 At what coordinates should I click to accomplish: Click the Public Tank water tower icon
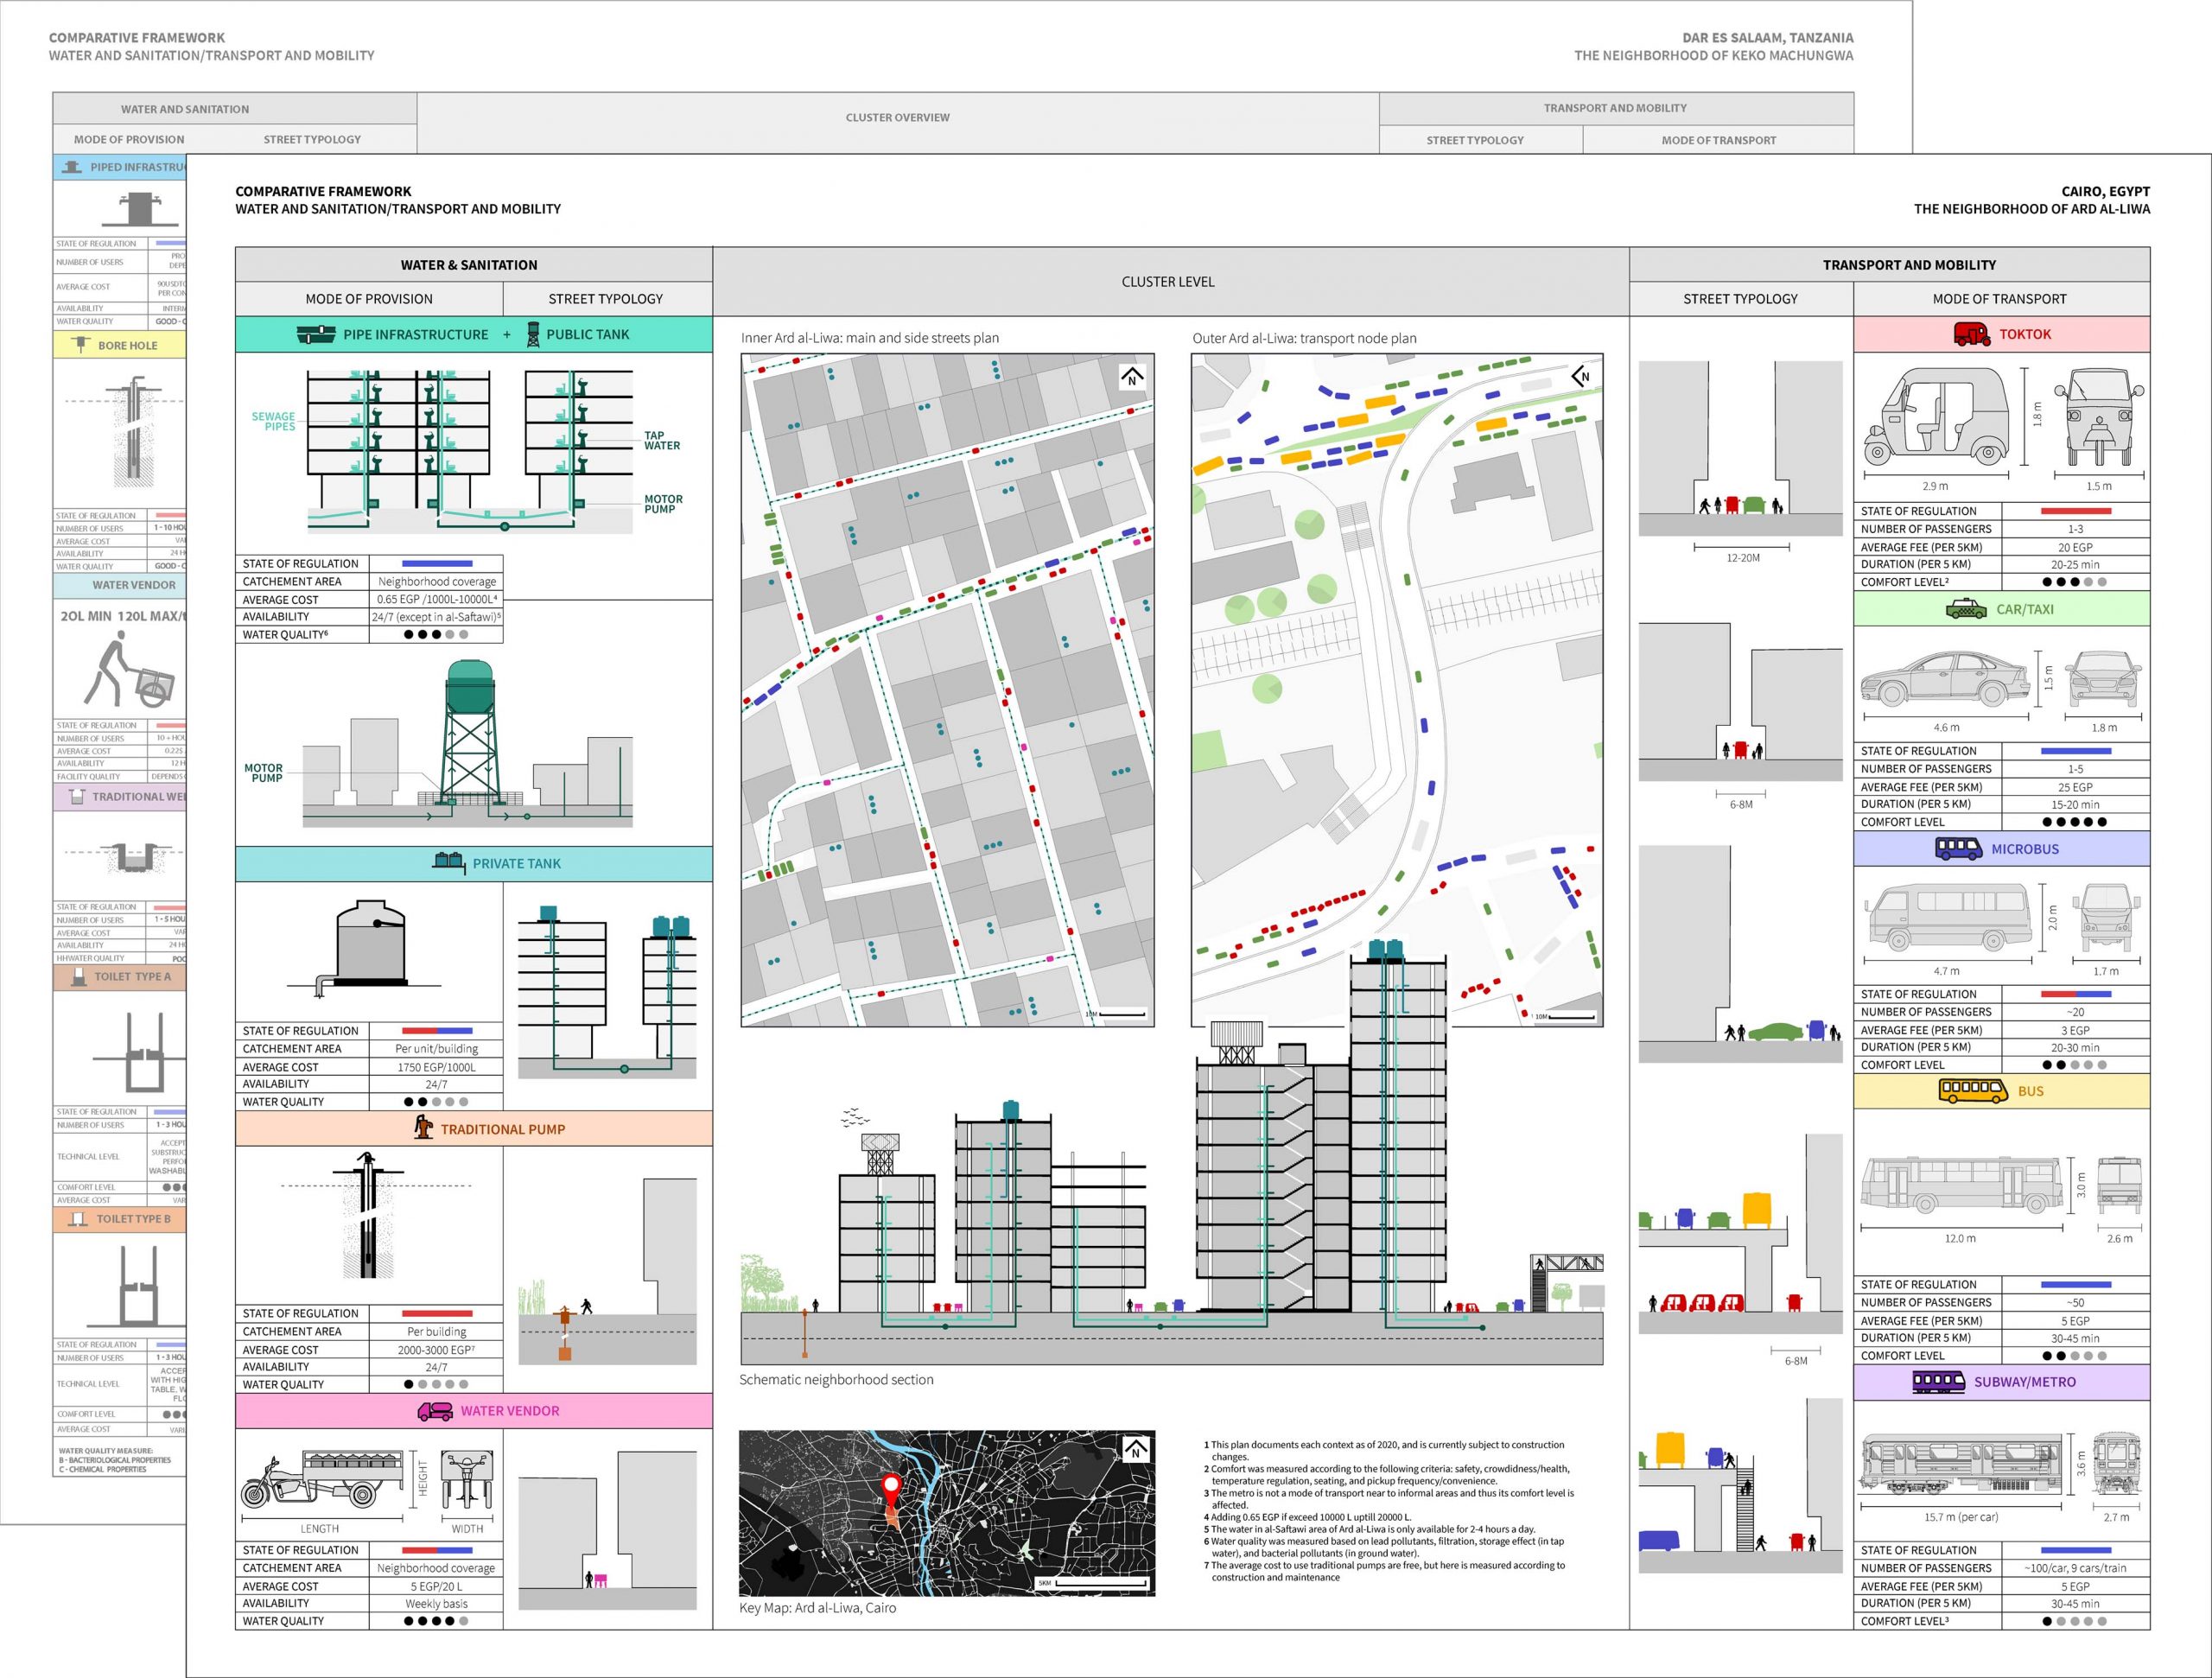(x=533, y=334)
